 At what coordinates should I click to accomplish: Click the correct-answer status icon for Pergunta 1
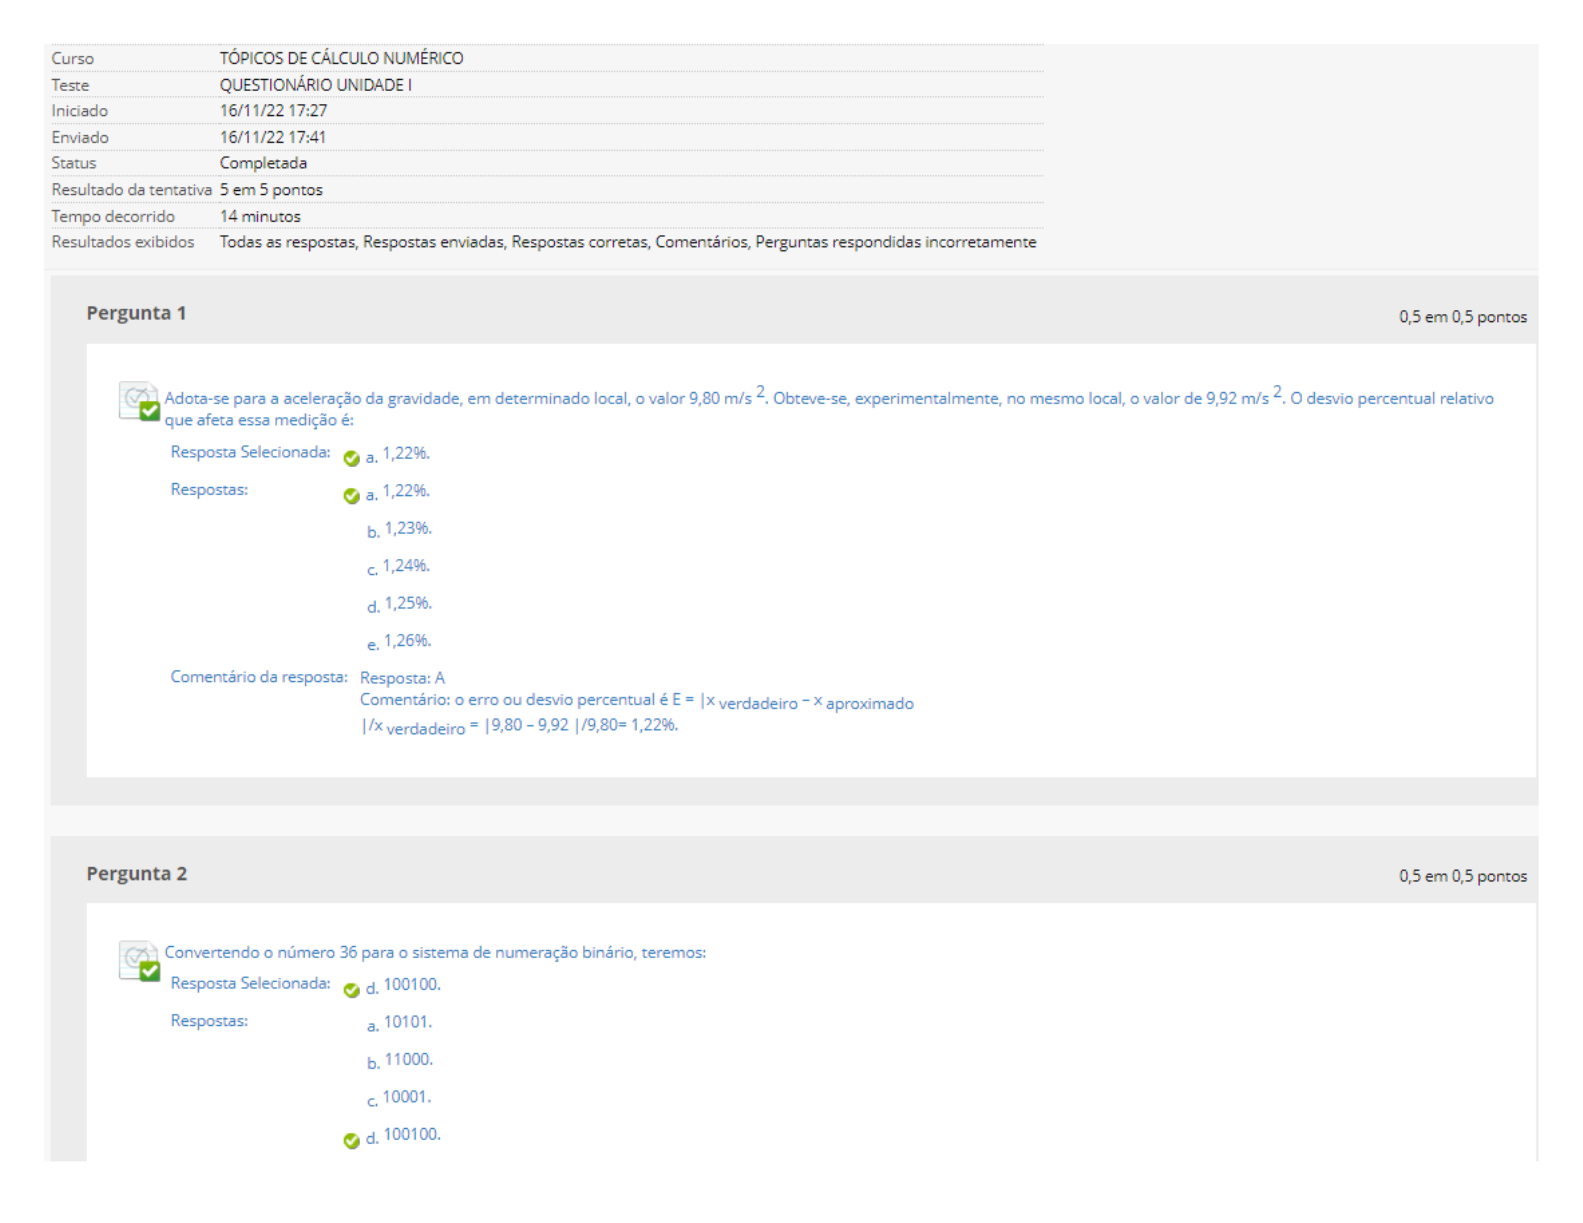point(139,402)
